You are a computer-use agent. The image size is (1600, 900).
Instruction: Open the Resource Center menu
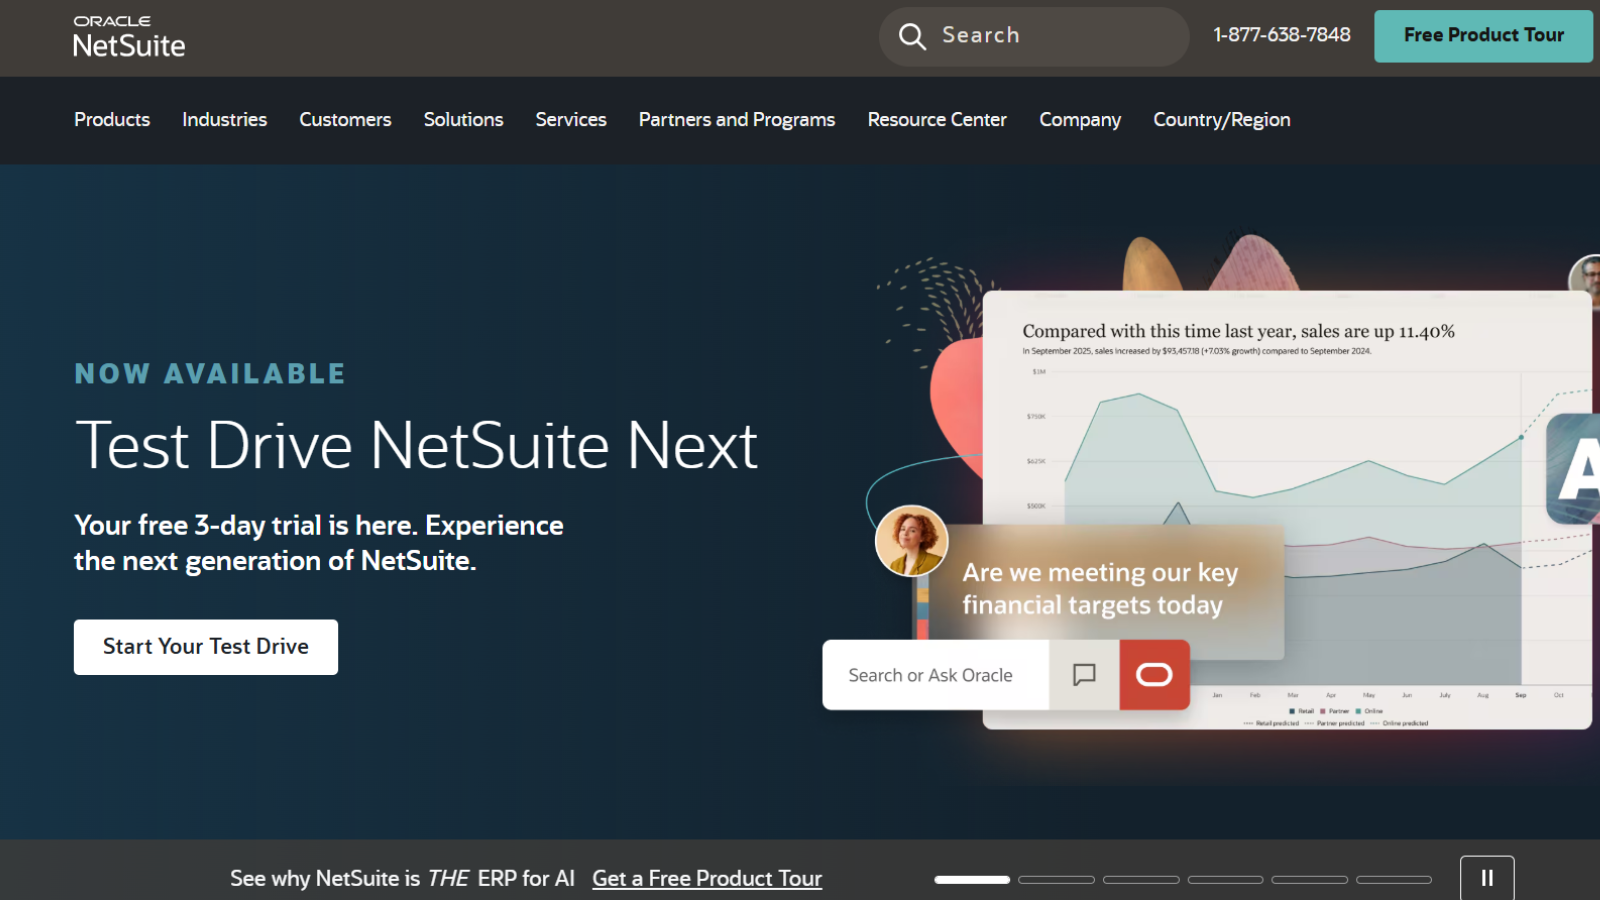(937, 120)
